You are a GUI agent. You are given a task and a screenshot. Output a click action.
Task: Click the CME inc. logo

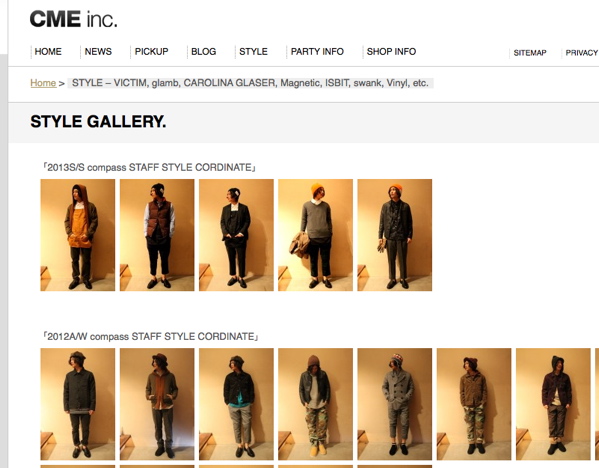click(73, 19)
